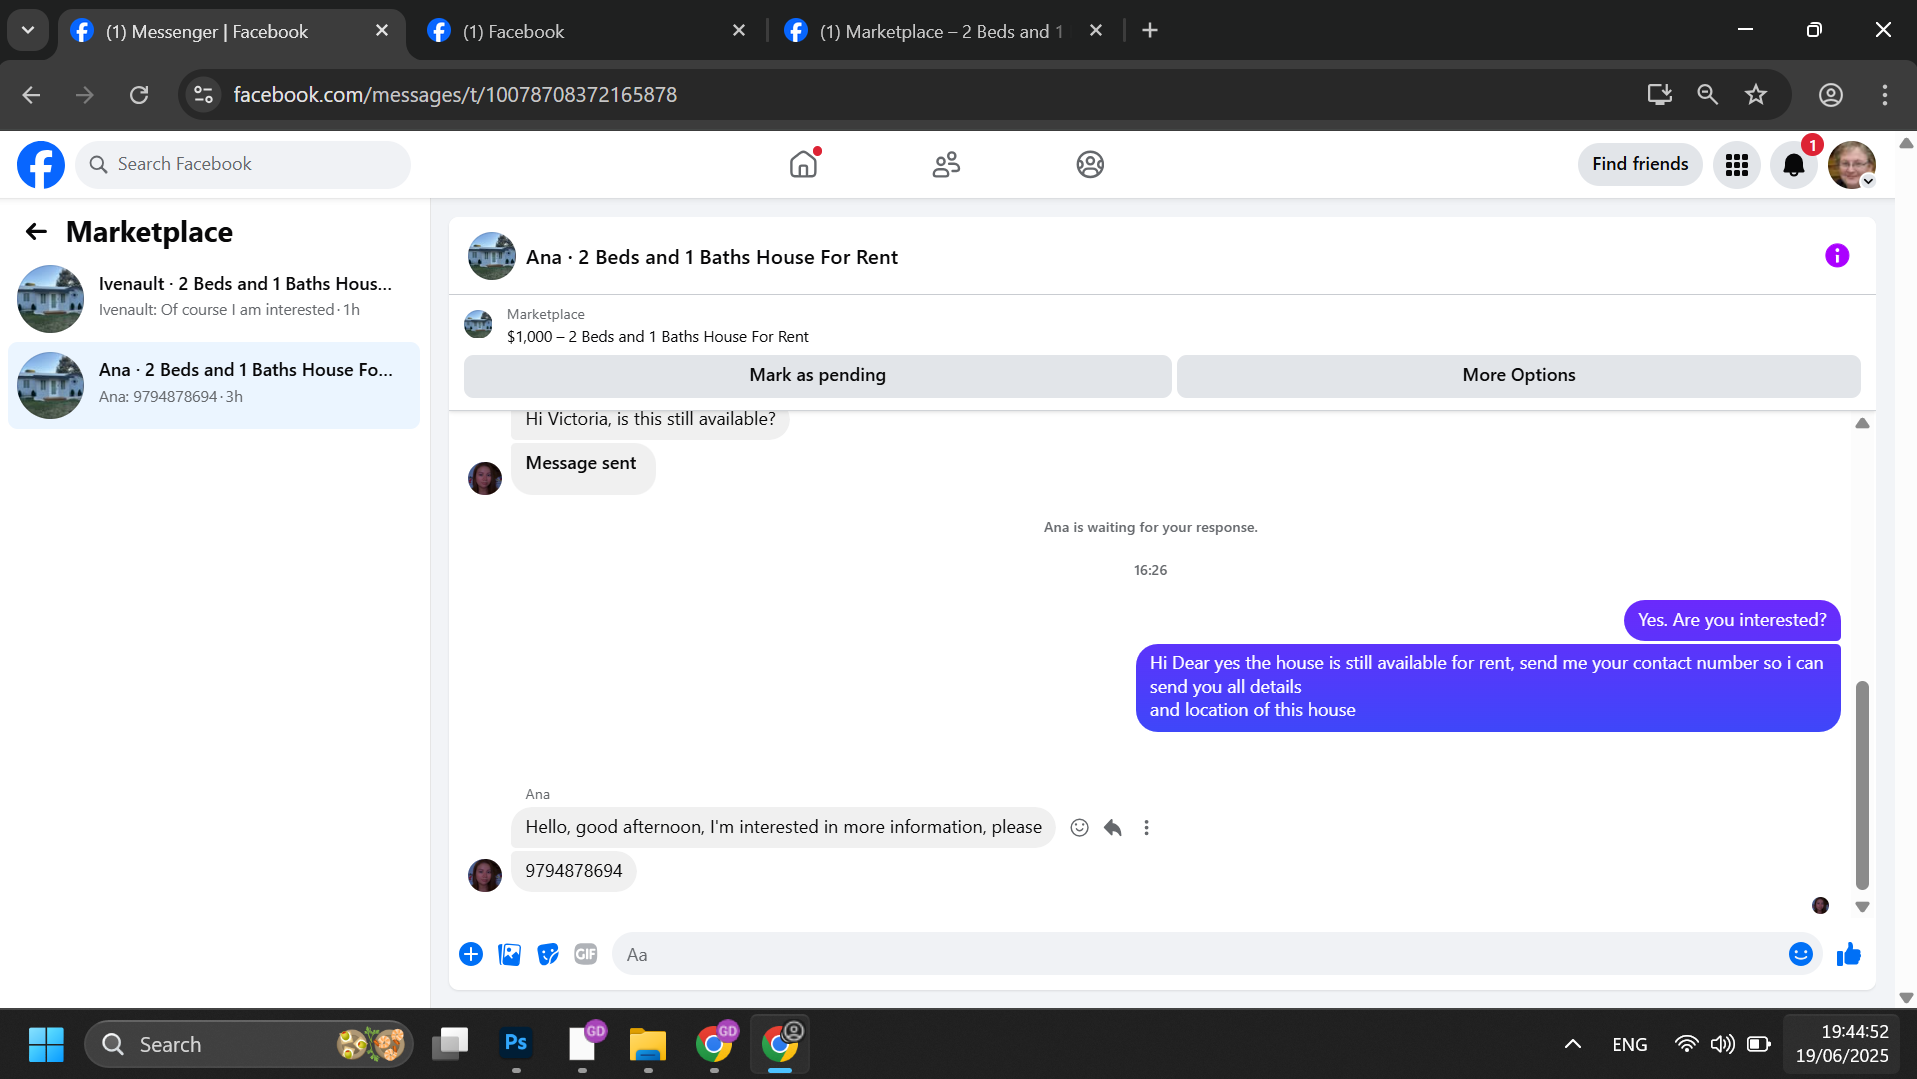
Task: Open File Explorer from the taskbar
Action: coord(648,1045)
